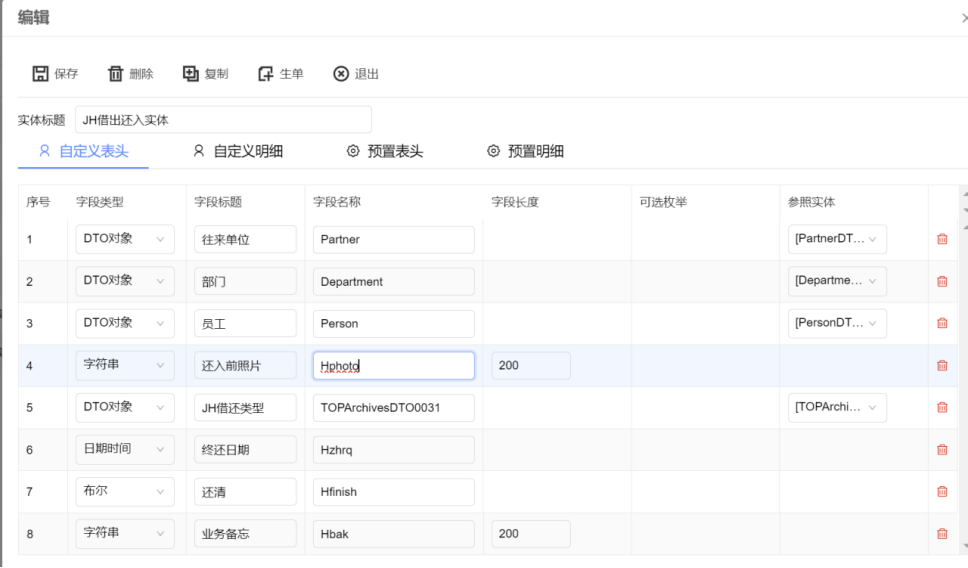Click the Department field name input
The image size is (968, 568).
394,282
